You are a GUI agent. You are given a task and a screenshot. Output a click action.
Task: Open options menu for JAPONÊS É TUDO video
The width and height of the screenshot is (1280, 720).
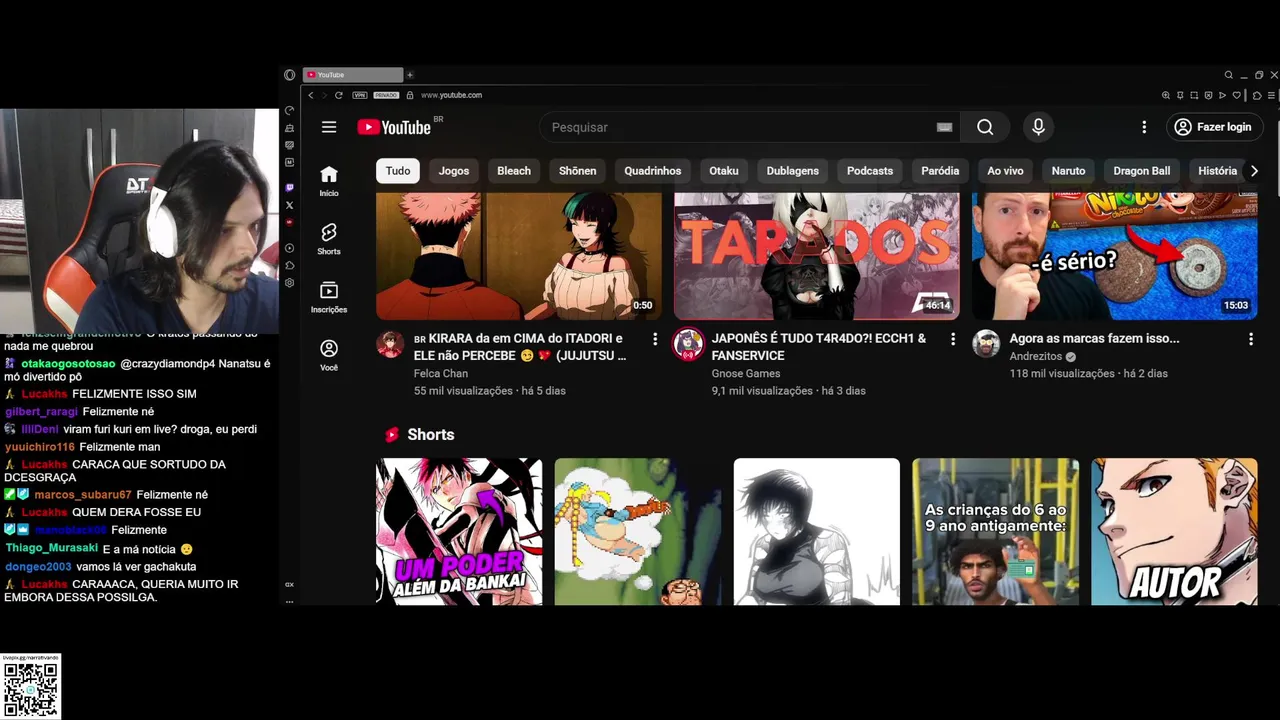953,339
